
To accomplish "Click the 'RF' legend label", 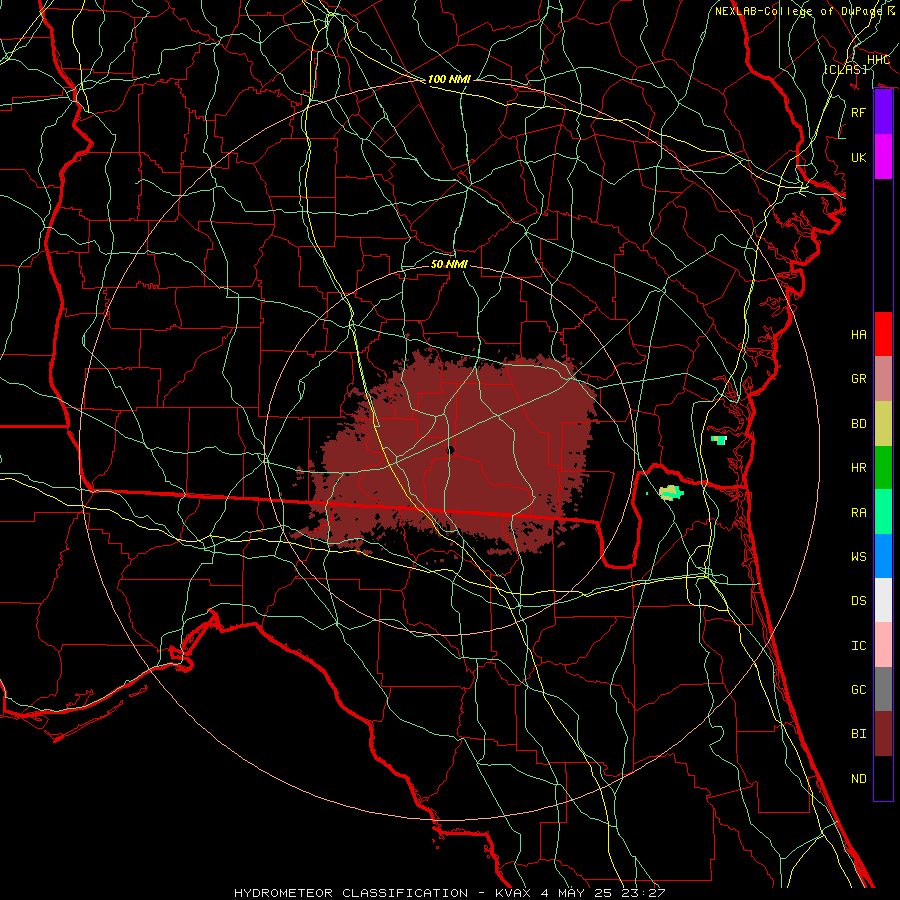I will [859, 112].
